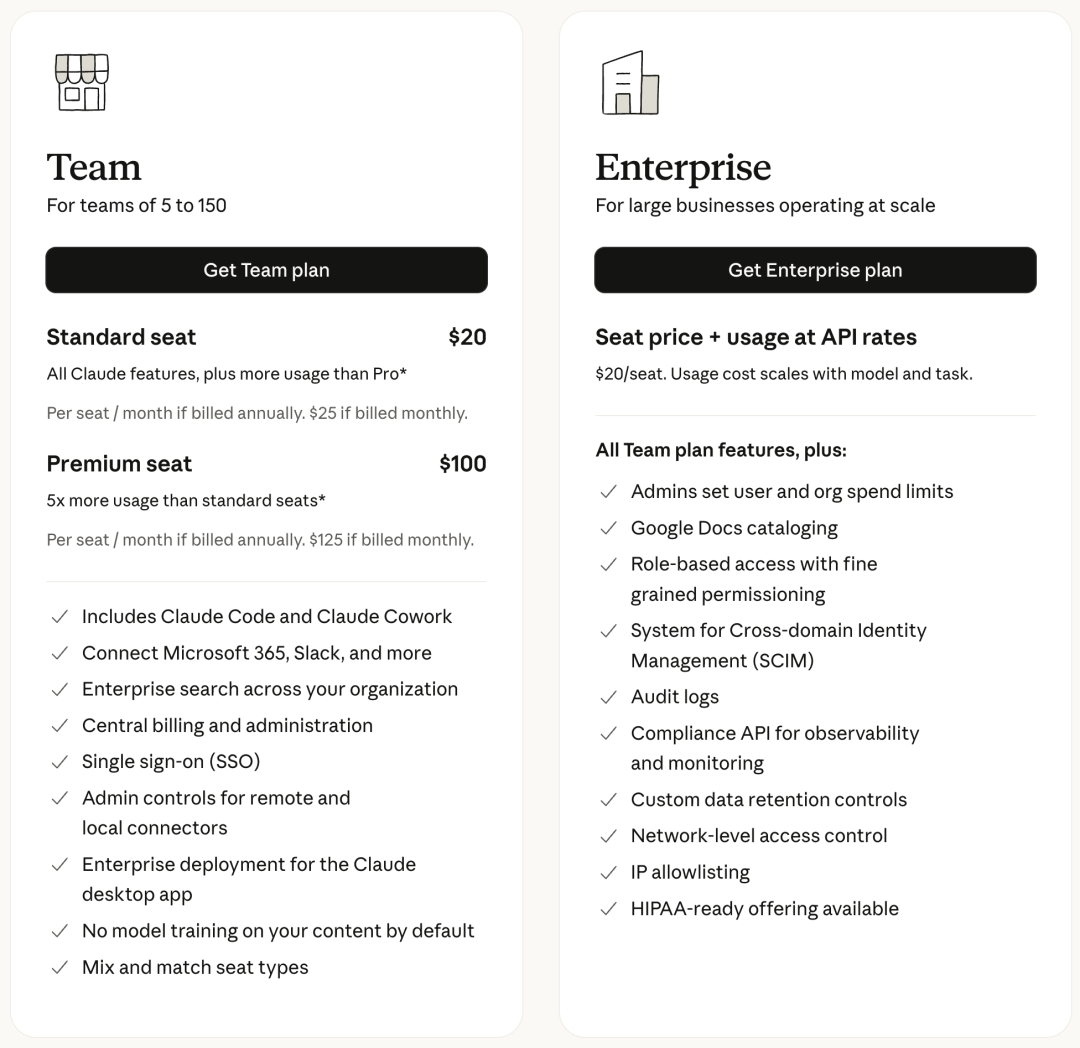This screenshot has height=1048, width=1080.
Task: Click checkmark beside Google Docs cataloging
Action: [x=609, y=528]
